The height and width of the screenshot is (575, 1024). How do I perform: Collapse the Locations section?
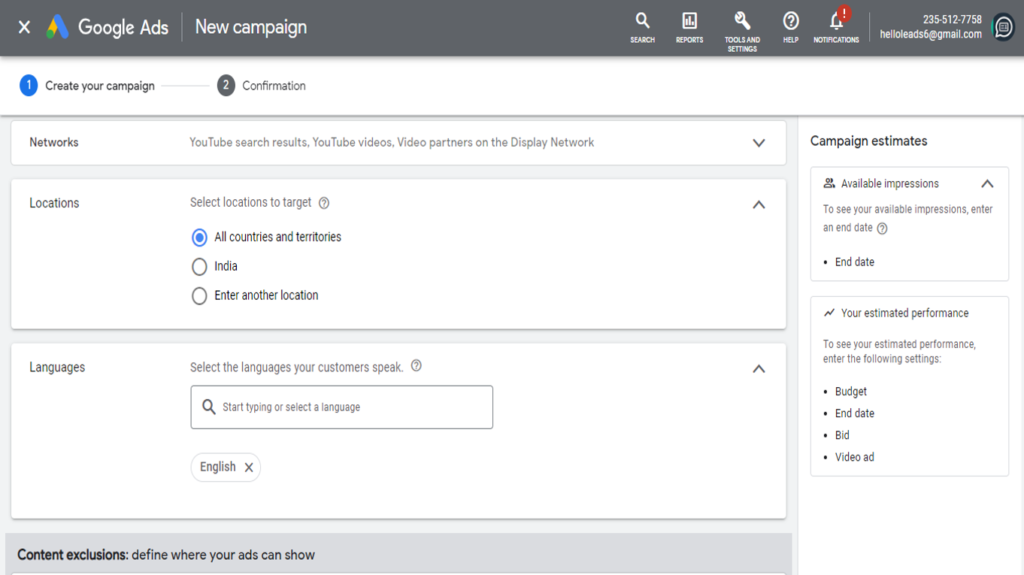tap(758, 204)
